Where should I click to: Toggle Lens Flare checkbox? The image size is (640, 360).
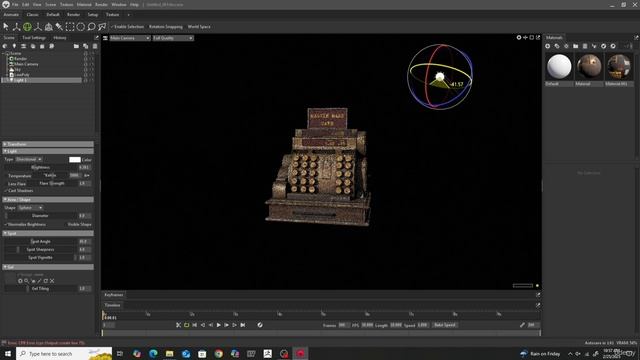pyautogui.click(x=16, y=184)
